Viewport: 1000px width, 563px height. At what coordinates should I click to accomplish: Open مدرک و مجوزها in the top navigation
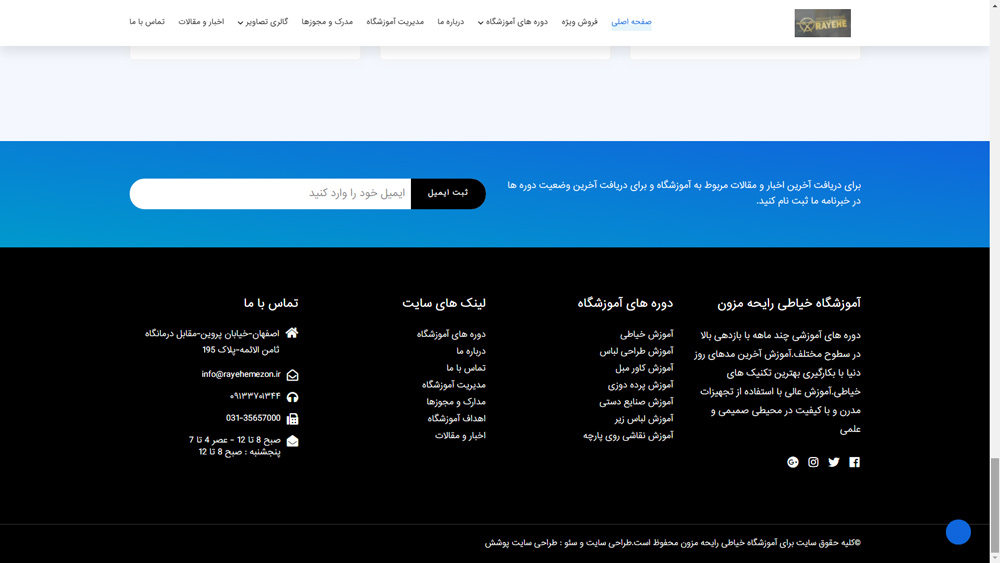[x=327, y=22]
